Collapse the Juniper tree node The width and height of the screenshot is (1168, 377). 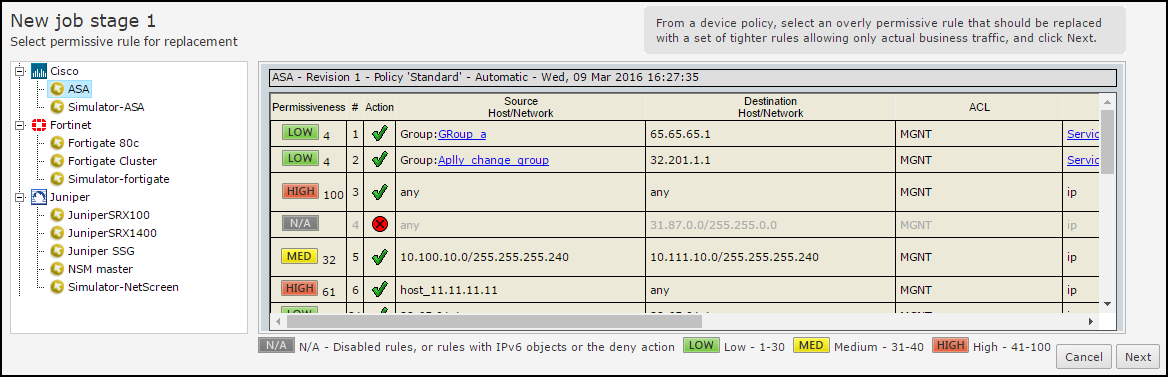[x=19, y=197]
